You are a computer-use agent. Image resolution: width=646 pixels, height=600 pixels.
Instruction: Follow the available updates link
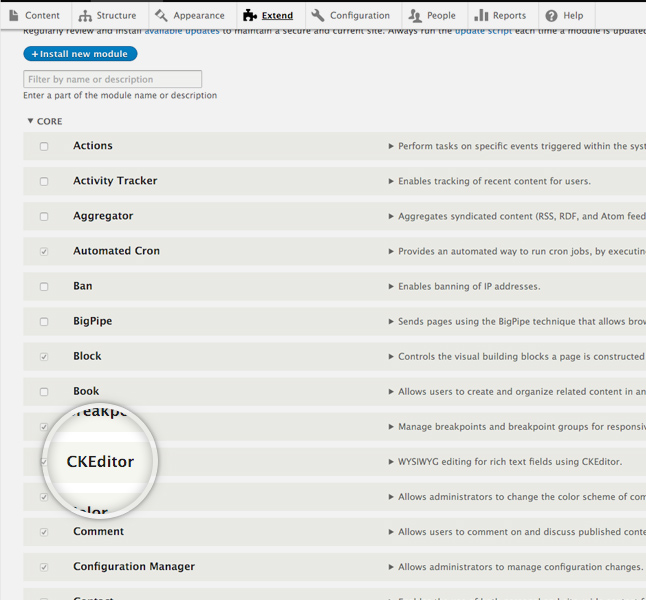(x=182, y=32)
